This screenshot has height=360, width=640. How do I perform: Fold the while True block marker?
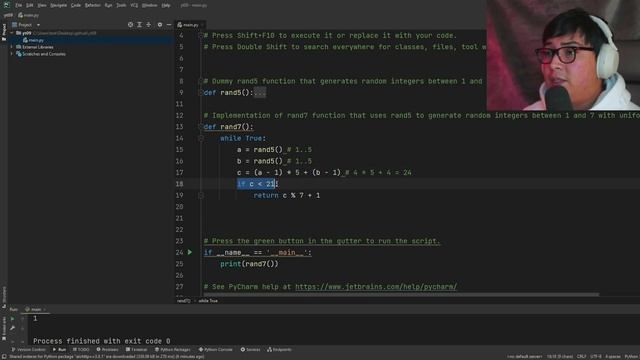[201, 138]
